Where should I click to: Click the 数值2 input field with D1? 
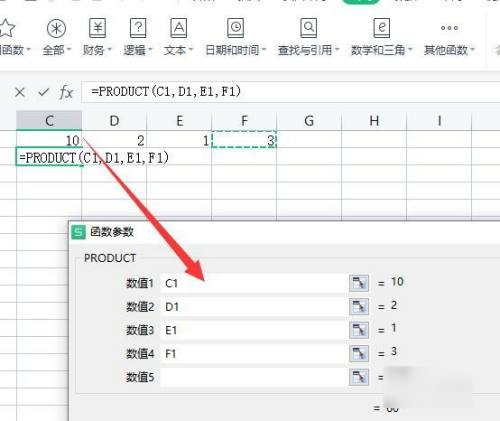point(254,307)
